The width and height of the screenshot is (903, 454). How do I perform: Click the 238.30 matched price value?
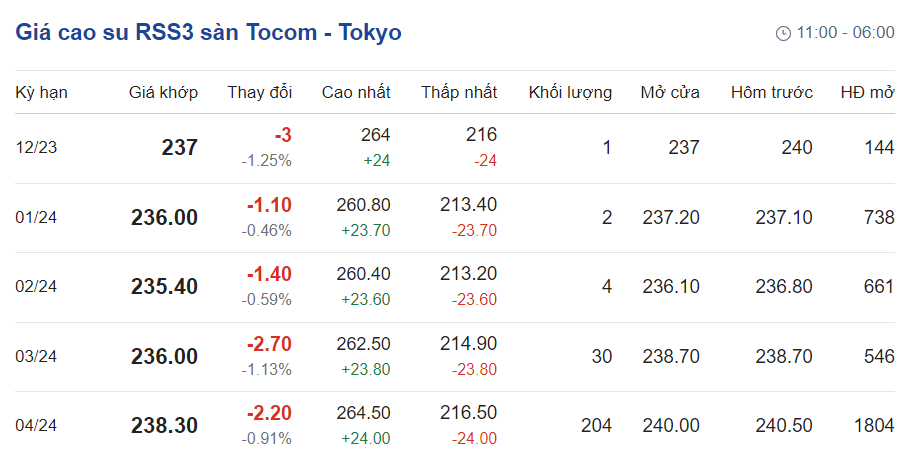pos(164,425)
